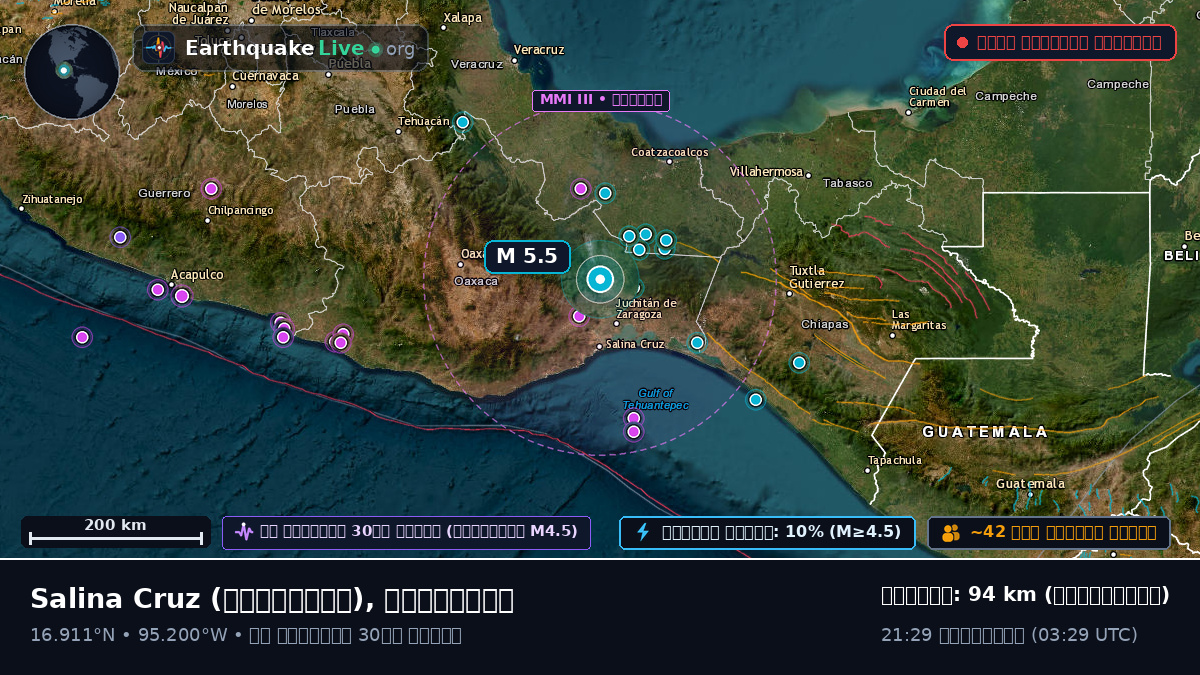Screen dimensions: 1200x675
Task: Click the Chiapas state label
Action: pyautogui.click(x=825, y=324)
